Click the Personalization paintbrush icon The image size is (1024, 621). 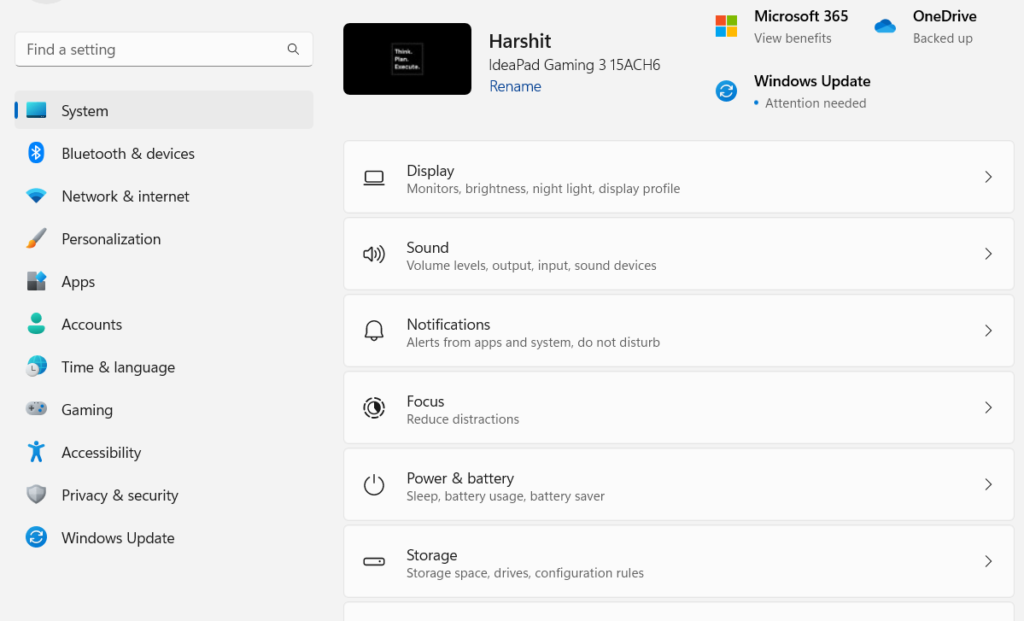[x=36, y=239]
